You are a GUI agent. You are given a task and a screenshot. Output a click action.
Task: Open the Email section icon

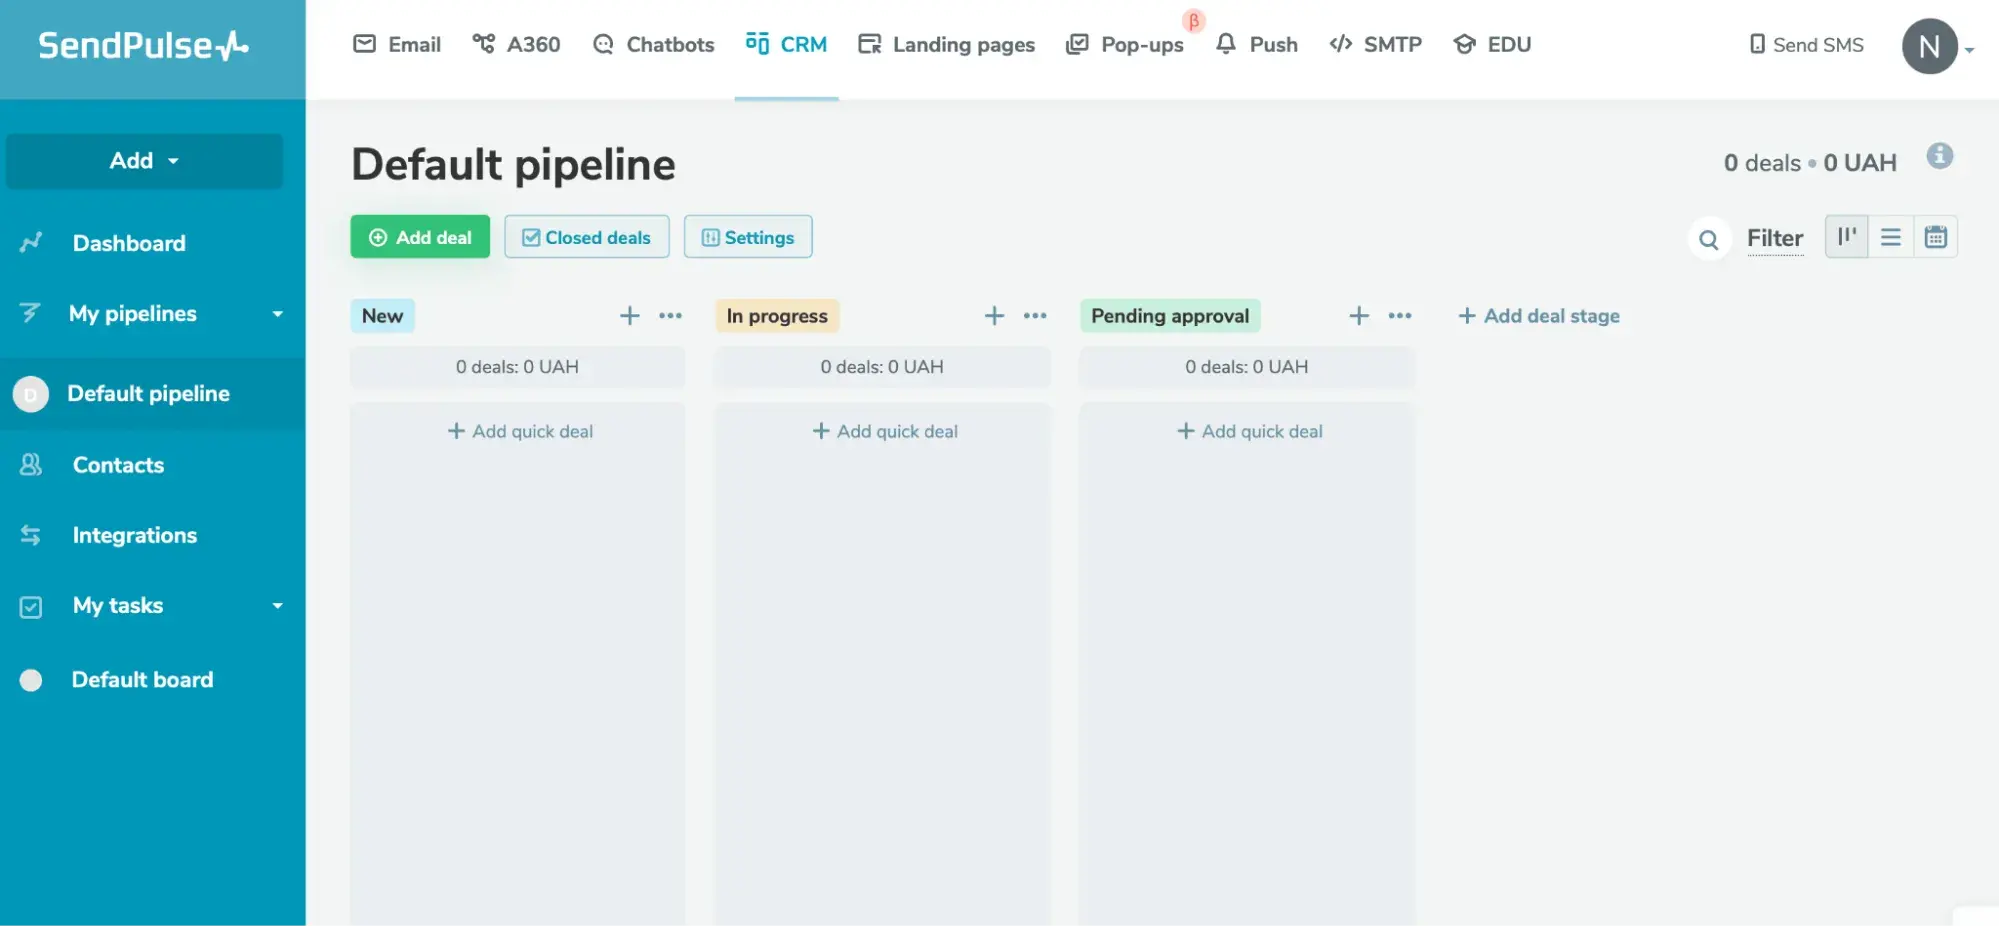coord(365,43)
